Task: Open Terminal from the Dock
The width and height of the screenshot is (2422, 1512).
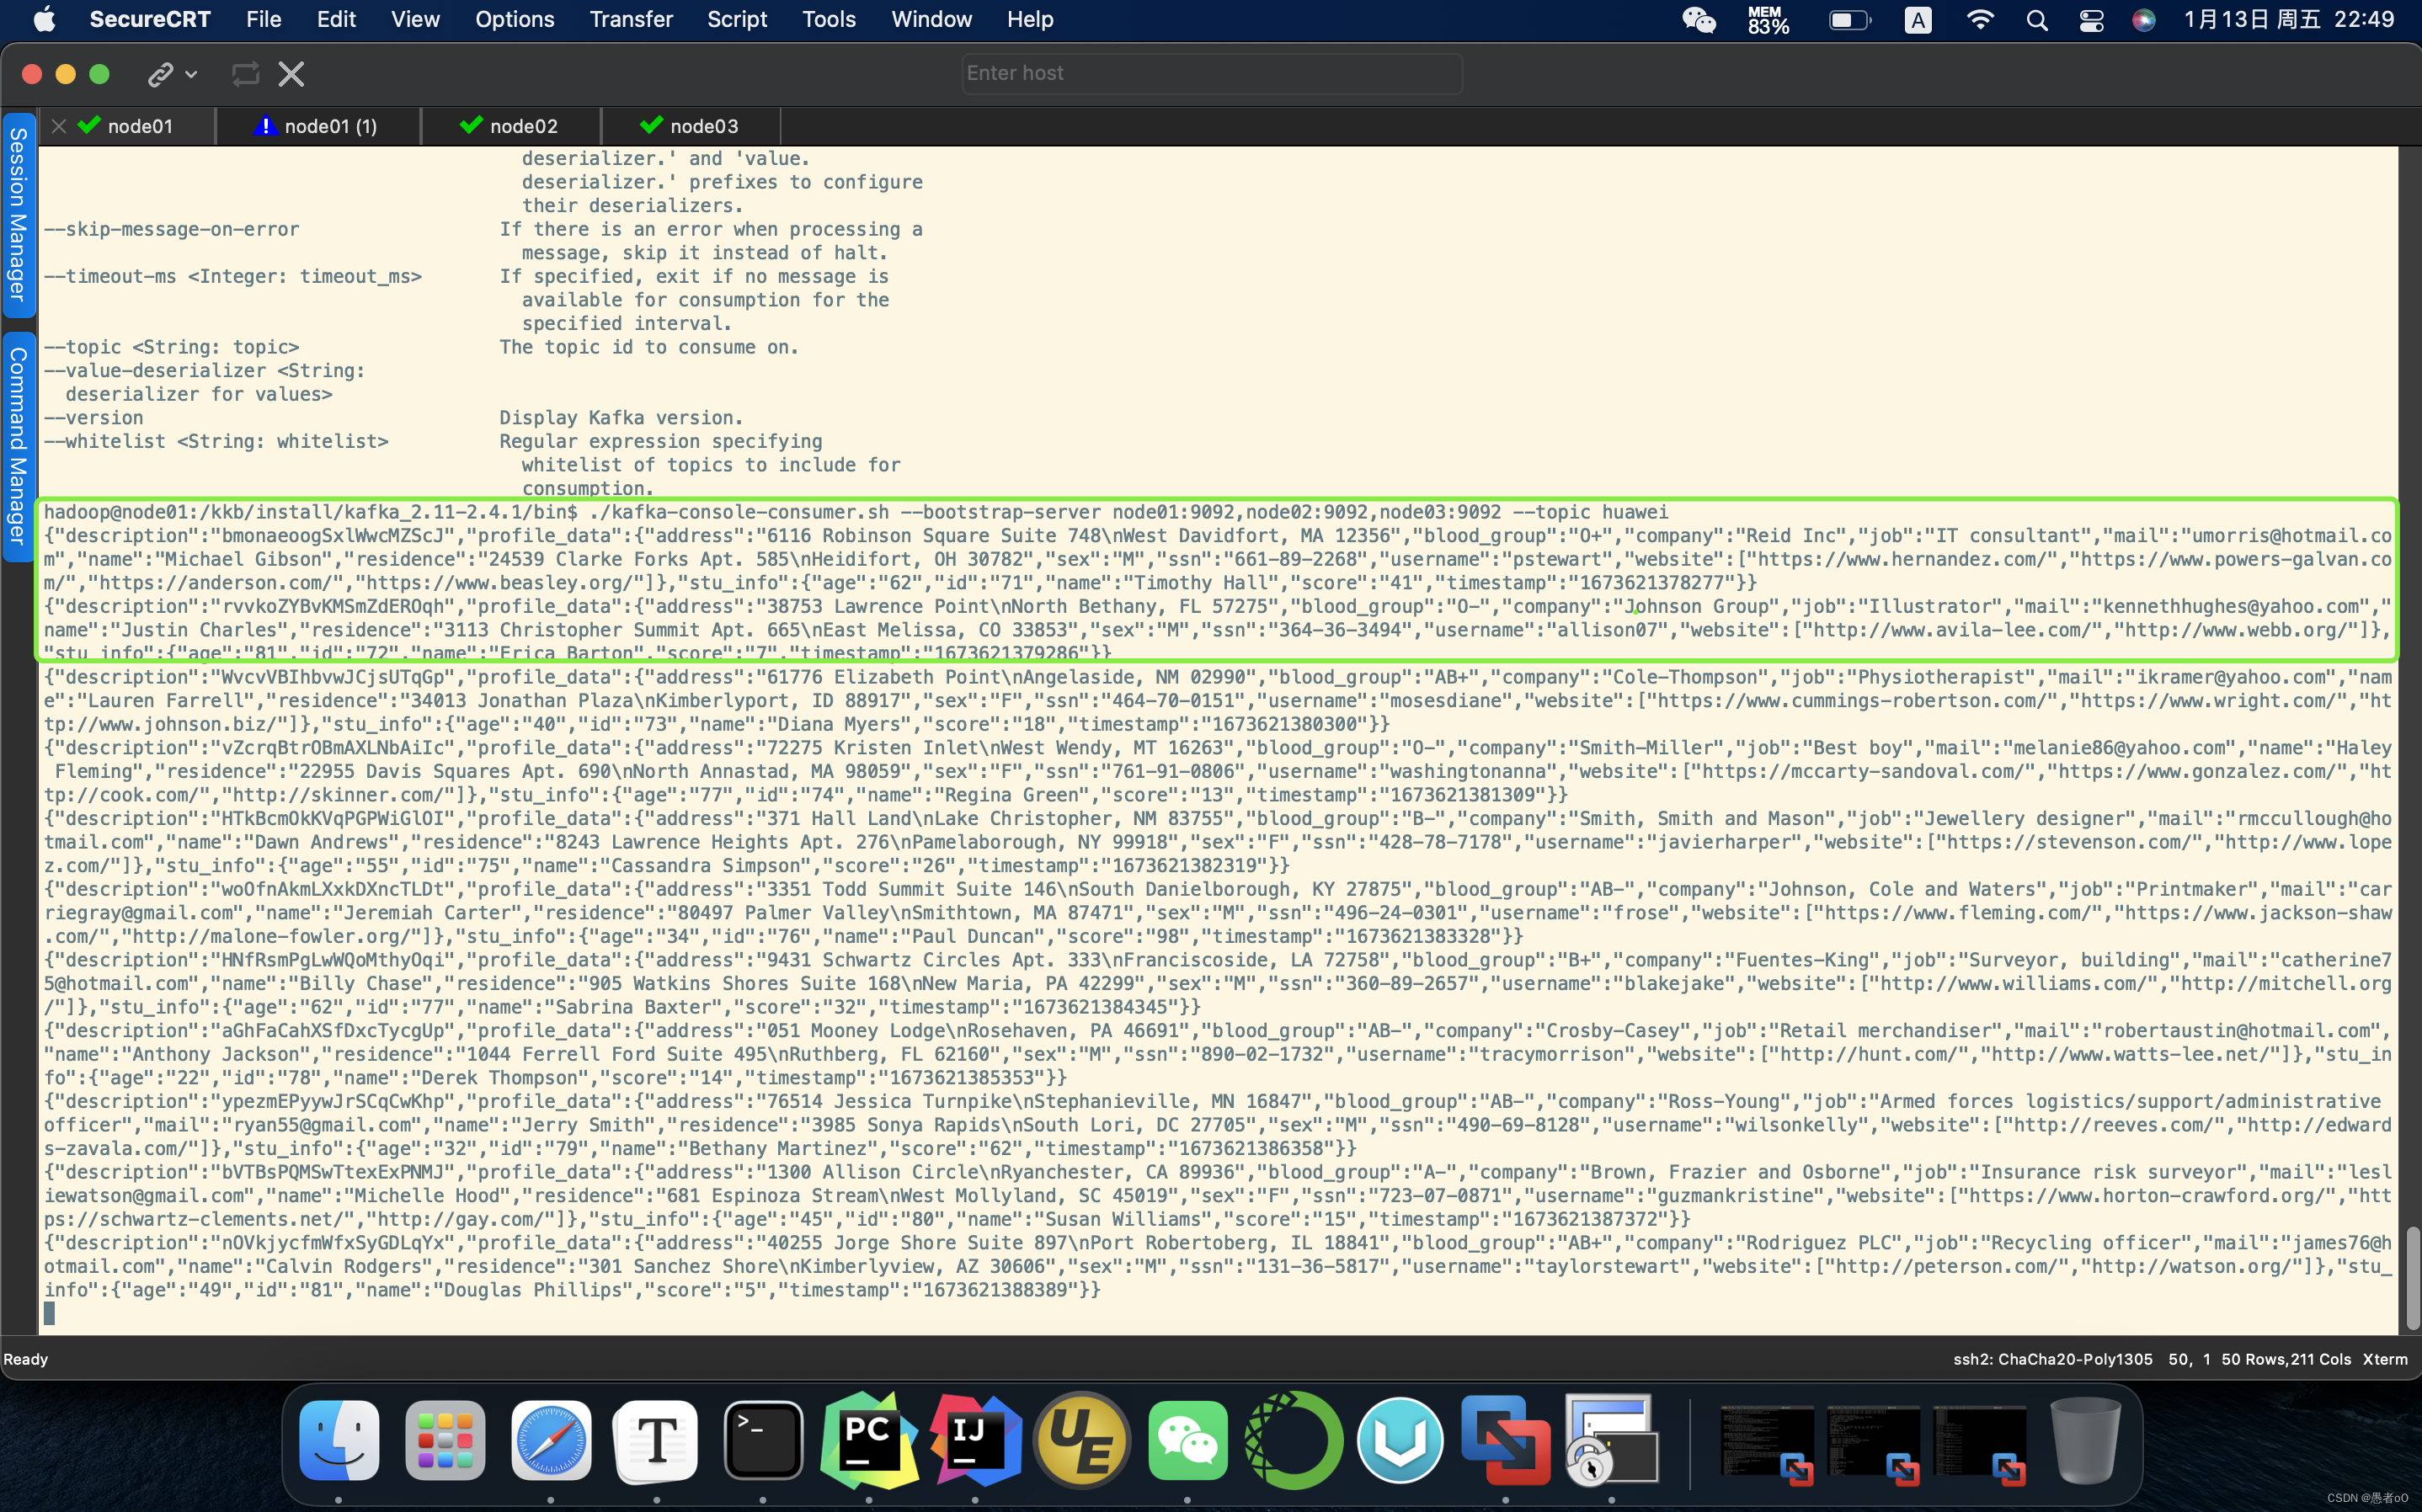Action: (x=763, y=1440)
